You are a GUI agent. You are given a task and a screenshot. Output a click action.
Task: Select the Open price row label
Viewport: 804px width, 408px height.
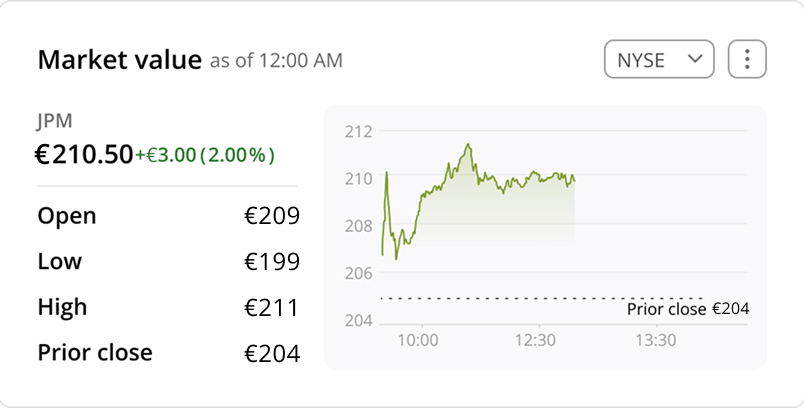66,215
